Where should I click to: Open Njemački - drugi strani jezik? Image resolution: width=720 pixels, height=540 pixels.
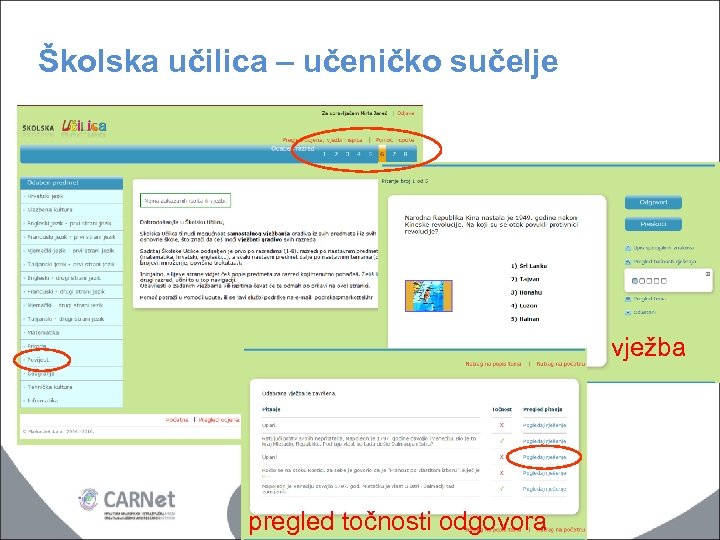tap(72, 305)
